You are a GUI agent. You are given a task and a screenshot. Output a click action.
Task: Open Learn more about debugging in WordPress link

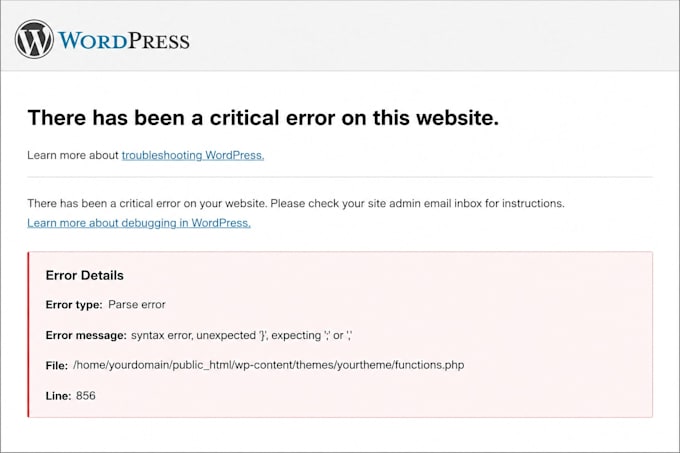139,223
